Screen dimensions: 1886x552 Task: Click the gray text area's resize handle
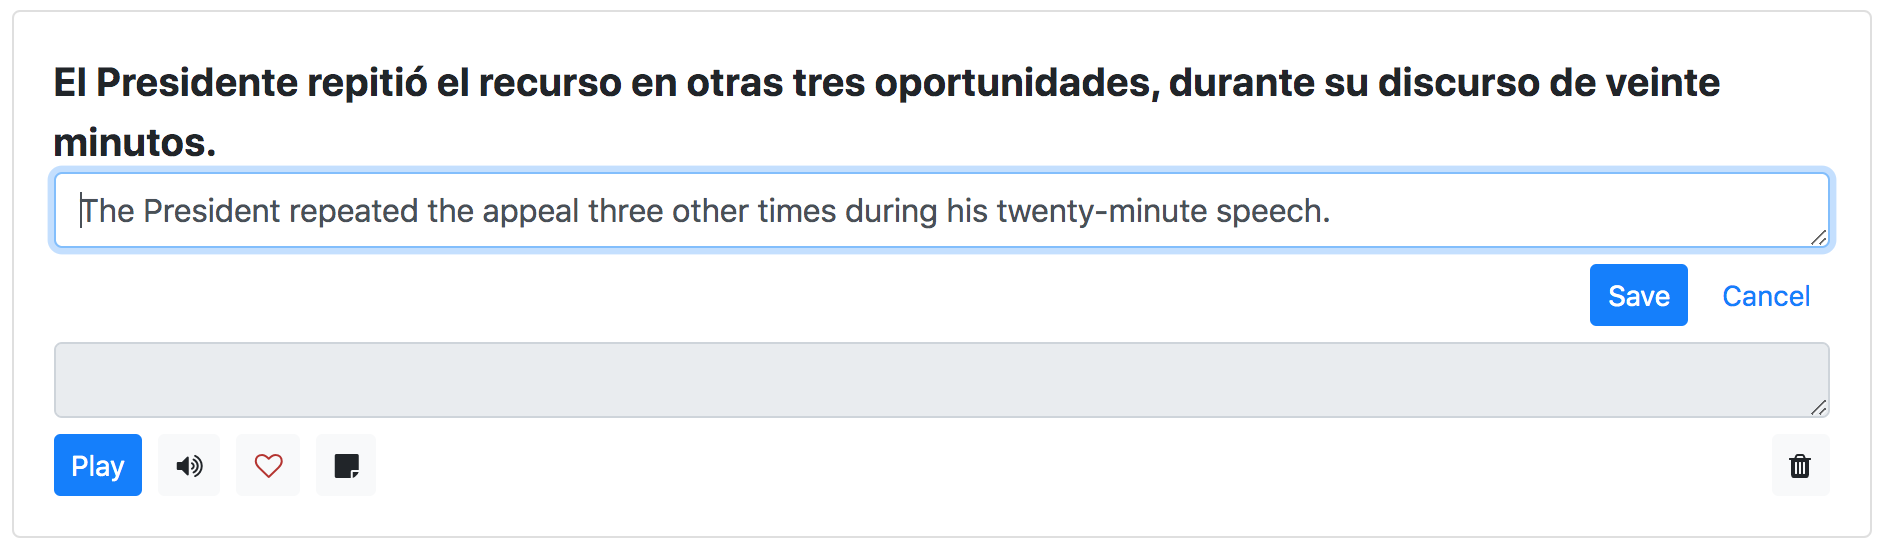(1819, 407)
